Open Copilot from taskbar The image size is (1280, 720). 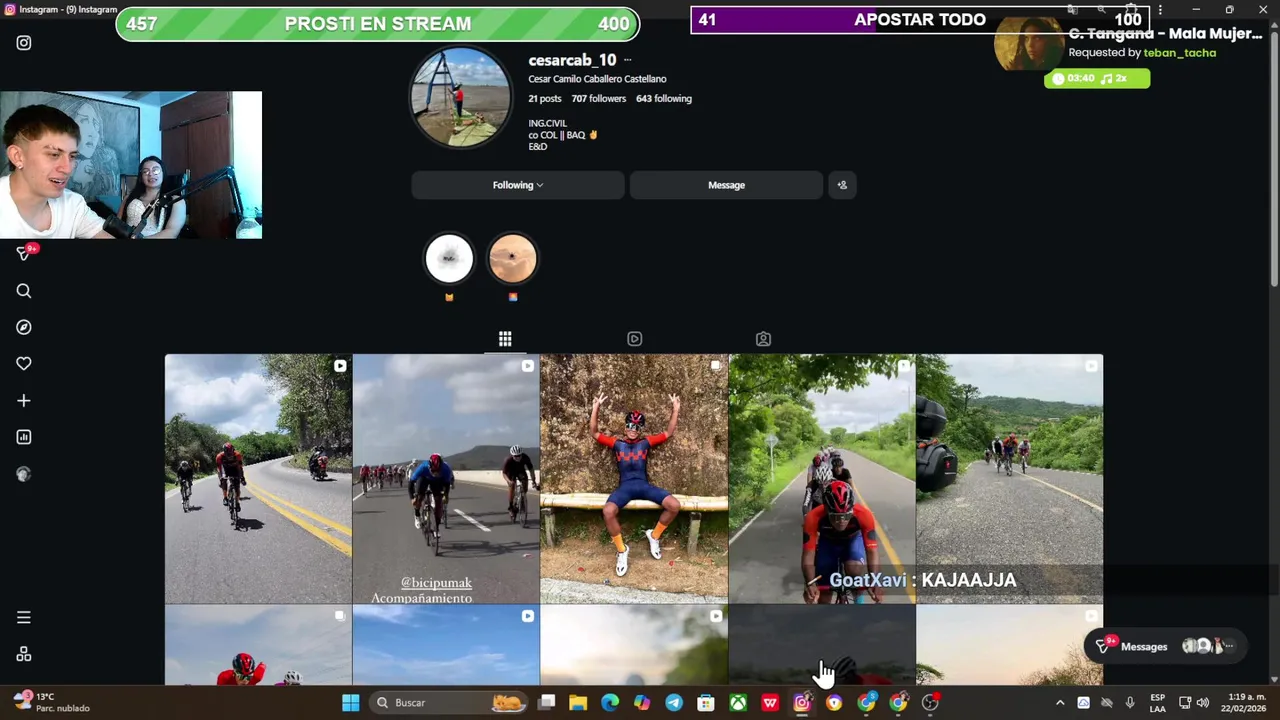click(x=642, y=703)
